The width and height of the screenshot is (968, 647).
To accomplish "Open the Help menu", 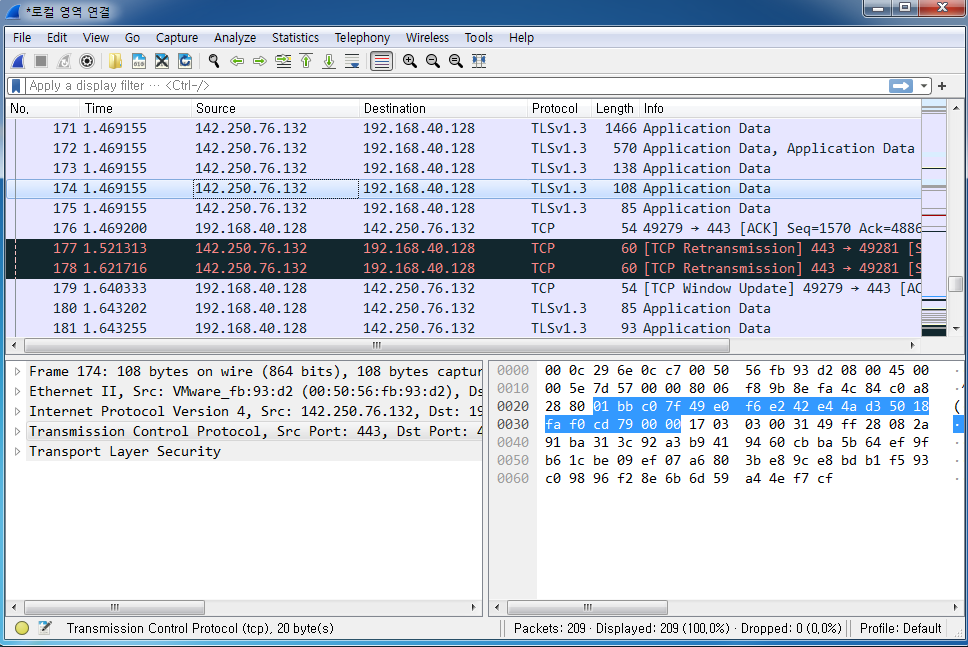I will pyautogui.click(x=521, y=38).
